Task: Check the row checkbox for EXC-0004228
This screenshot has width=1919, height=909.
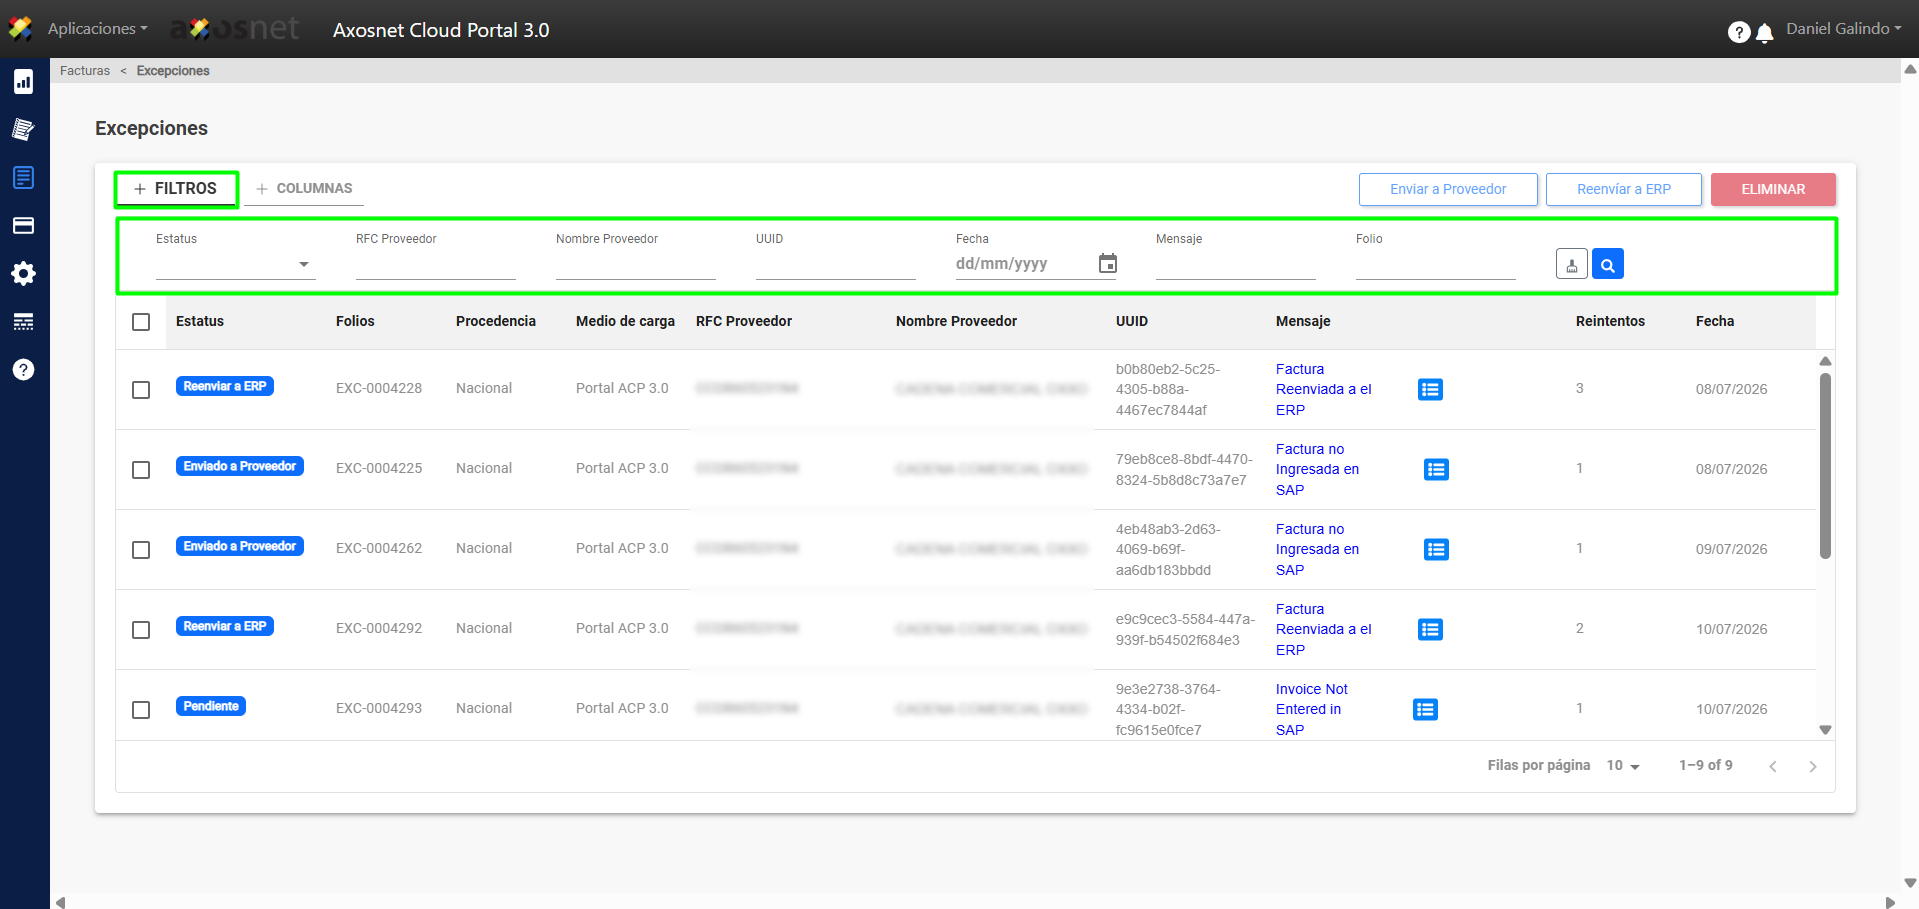Action: click(141, 390)
